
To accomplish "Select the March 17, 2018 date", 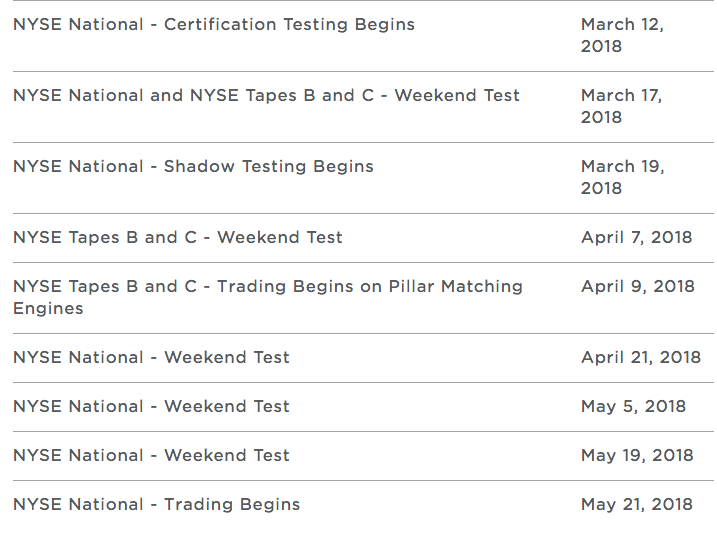I will (x=621, y=106).
